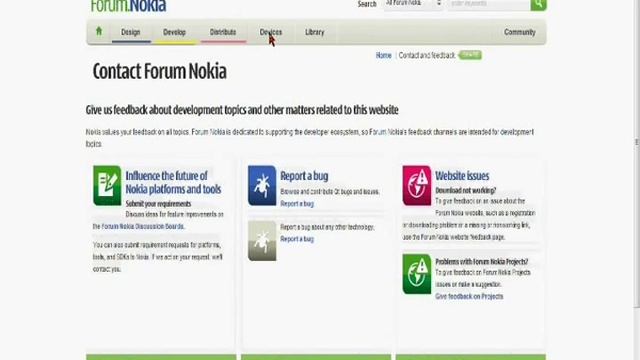640x360 pixels.
Task: Click the green badge beside Contact and feedback
Action: (470, 55)
